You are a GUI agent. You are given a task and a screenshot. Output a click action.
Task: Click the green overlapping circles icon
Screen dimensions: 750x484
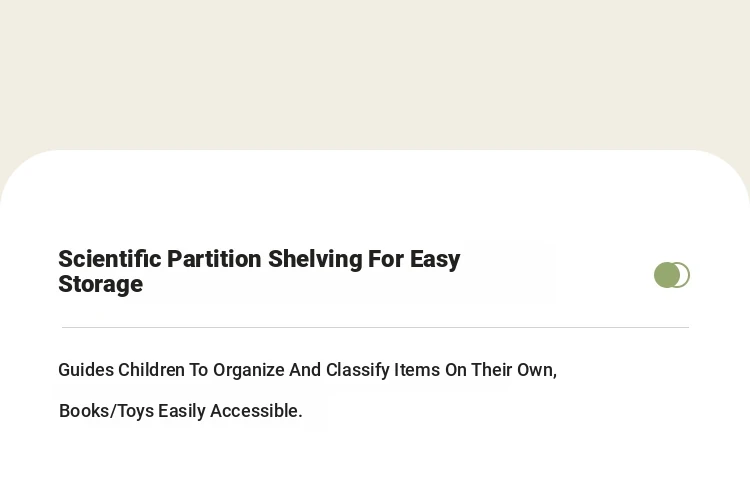coord(672,275)
